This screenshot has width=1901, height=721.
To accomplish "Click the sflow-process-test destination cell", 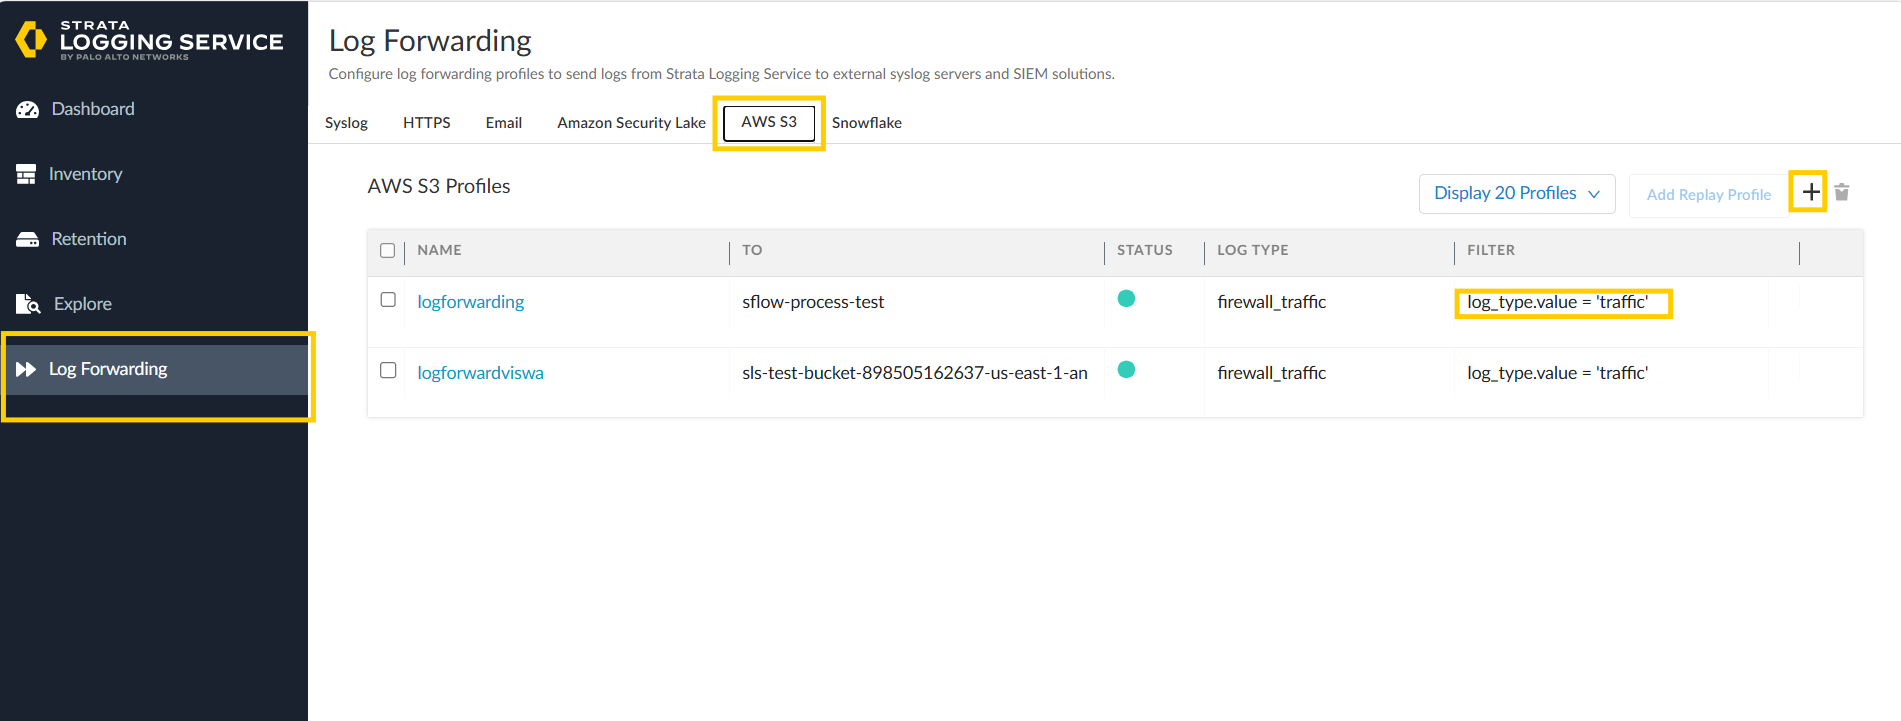I will 813,302.
